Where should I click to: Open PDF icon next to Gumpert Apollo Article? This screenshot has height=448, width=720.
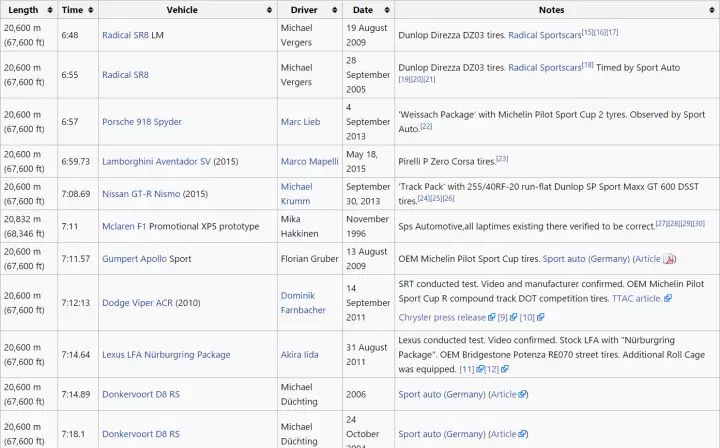pyautogui.click(x=668, y=259)
